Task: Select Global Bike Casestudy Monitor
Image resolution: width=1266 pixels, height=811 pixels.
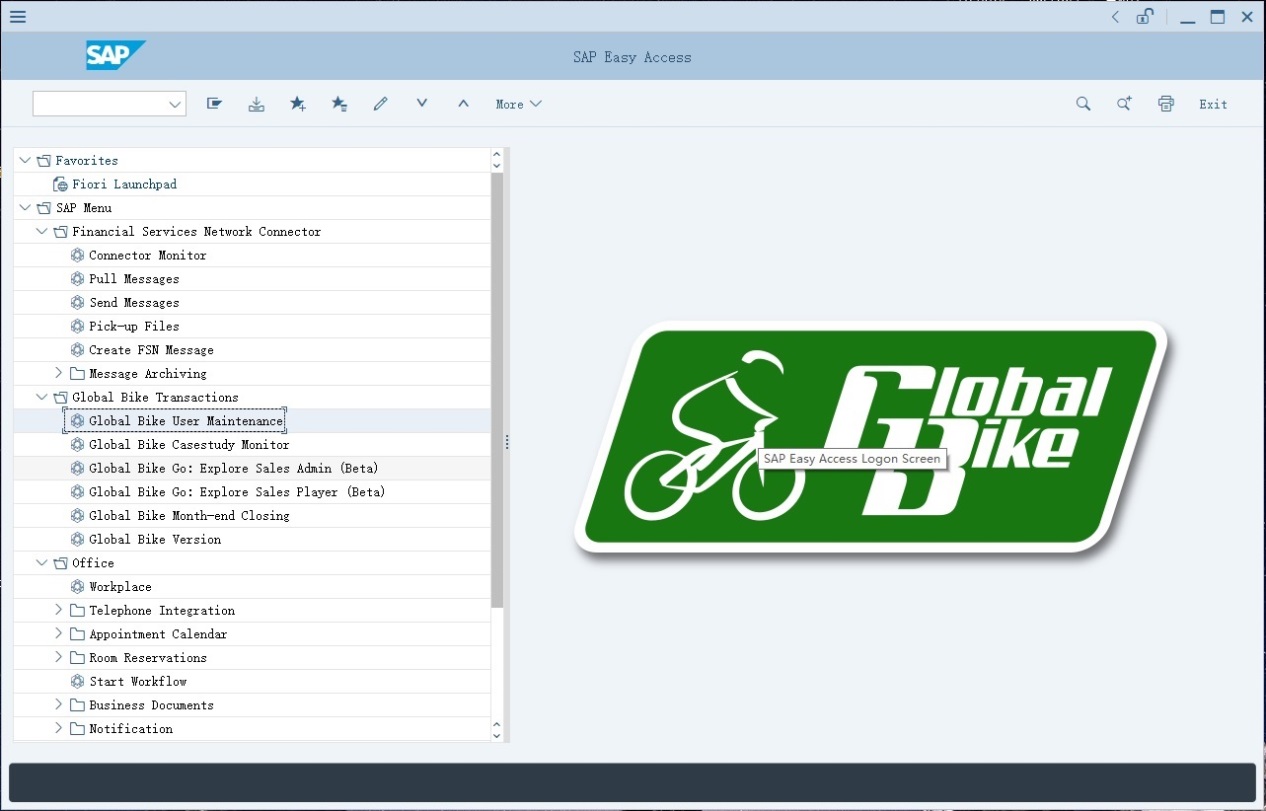Action: (189, 445)
